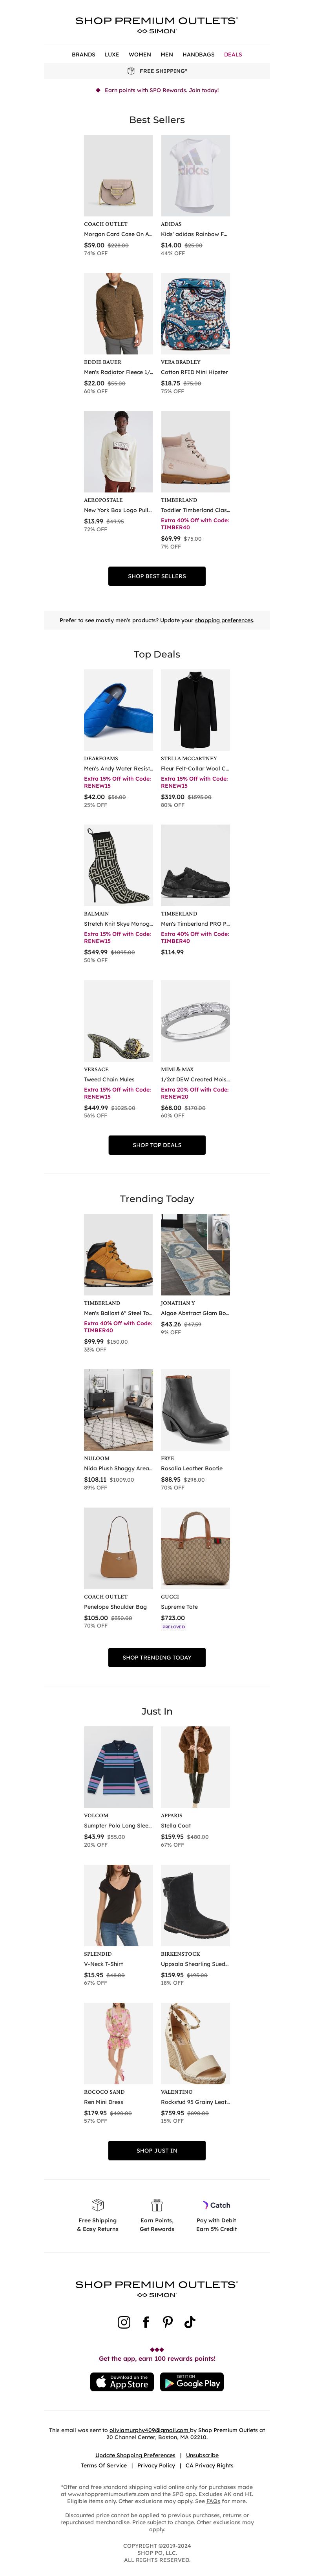Open the Facebook icon link

pyautogui.click(x=146, y=2322)
